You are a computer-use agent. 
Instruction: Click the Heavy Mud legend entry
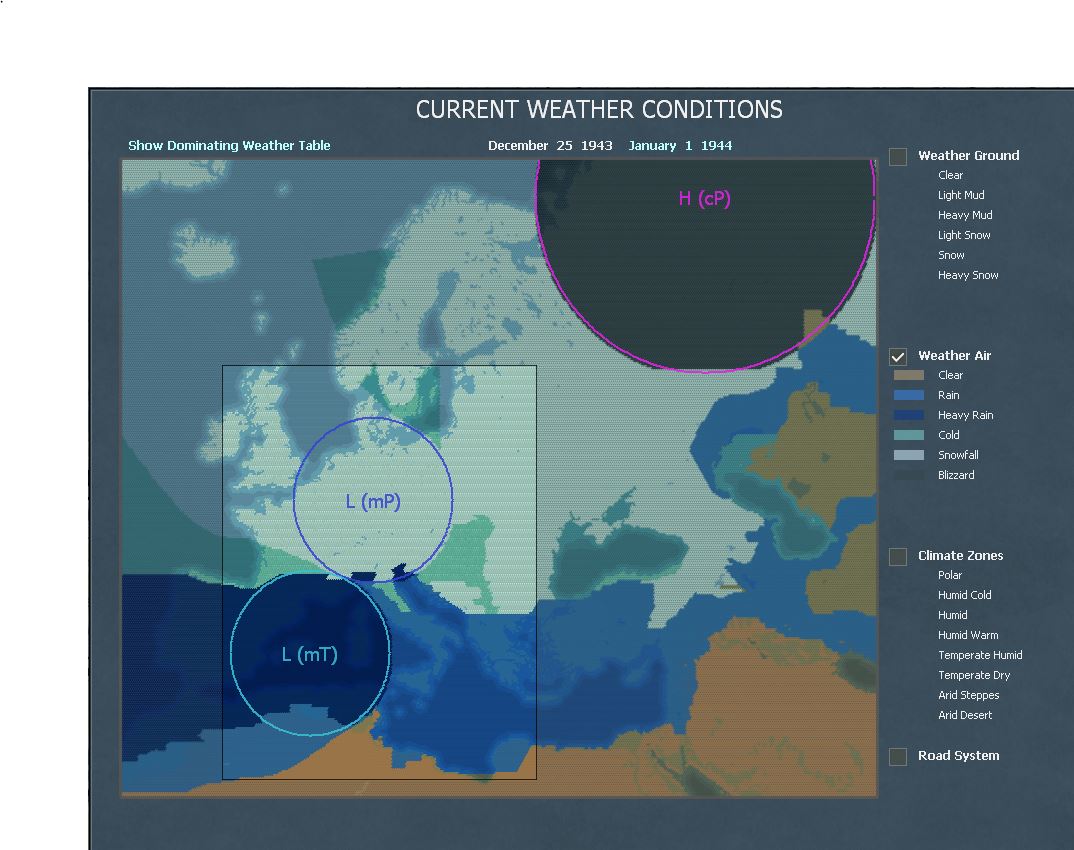(x=965, y=215)
